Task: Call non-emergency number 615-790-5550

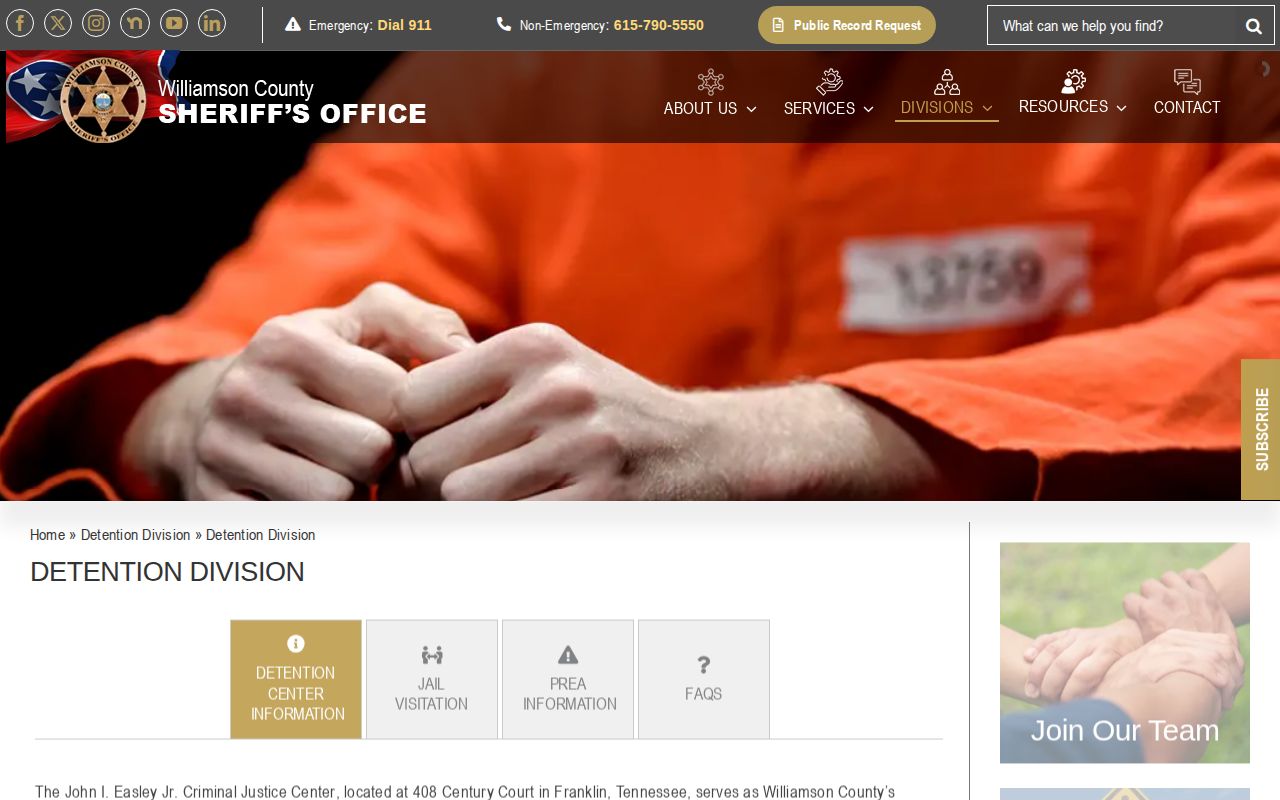Action: 659,25
